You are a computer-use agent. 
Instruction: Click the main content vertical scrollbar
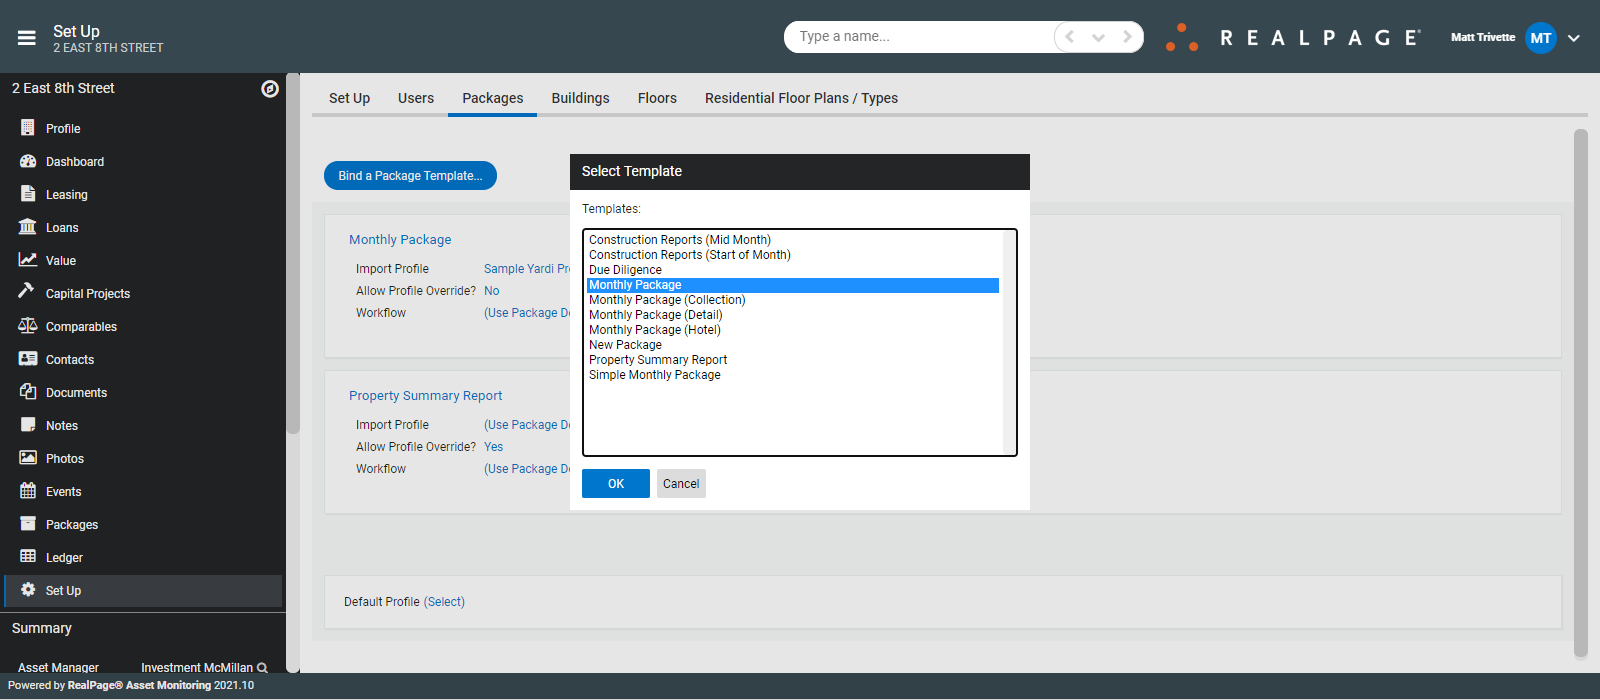[x=1581, y=392]
